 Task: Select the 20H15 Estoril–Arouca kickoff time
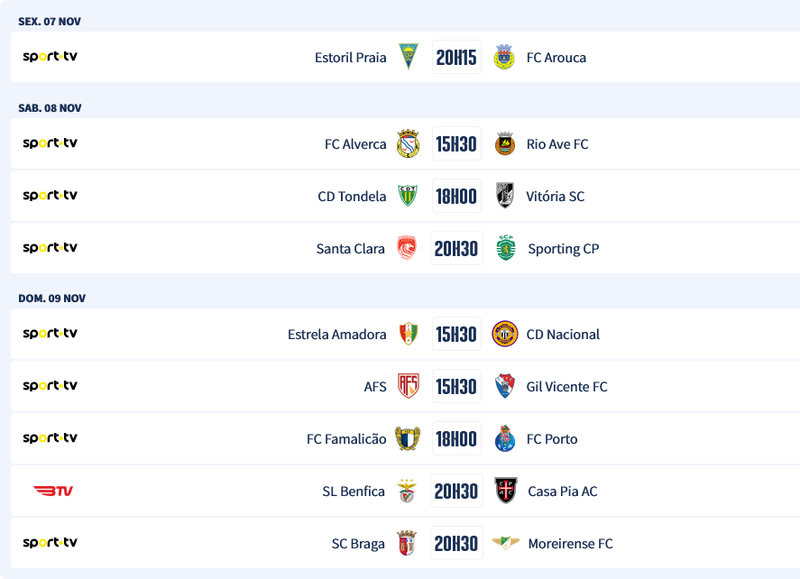pos(456,57)
